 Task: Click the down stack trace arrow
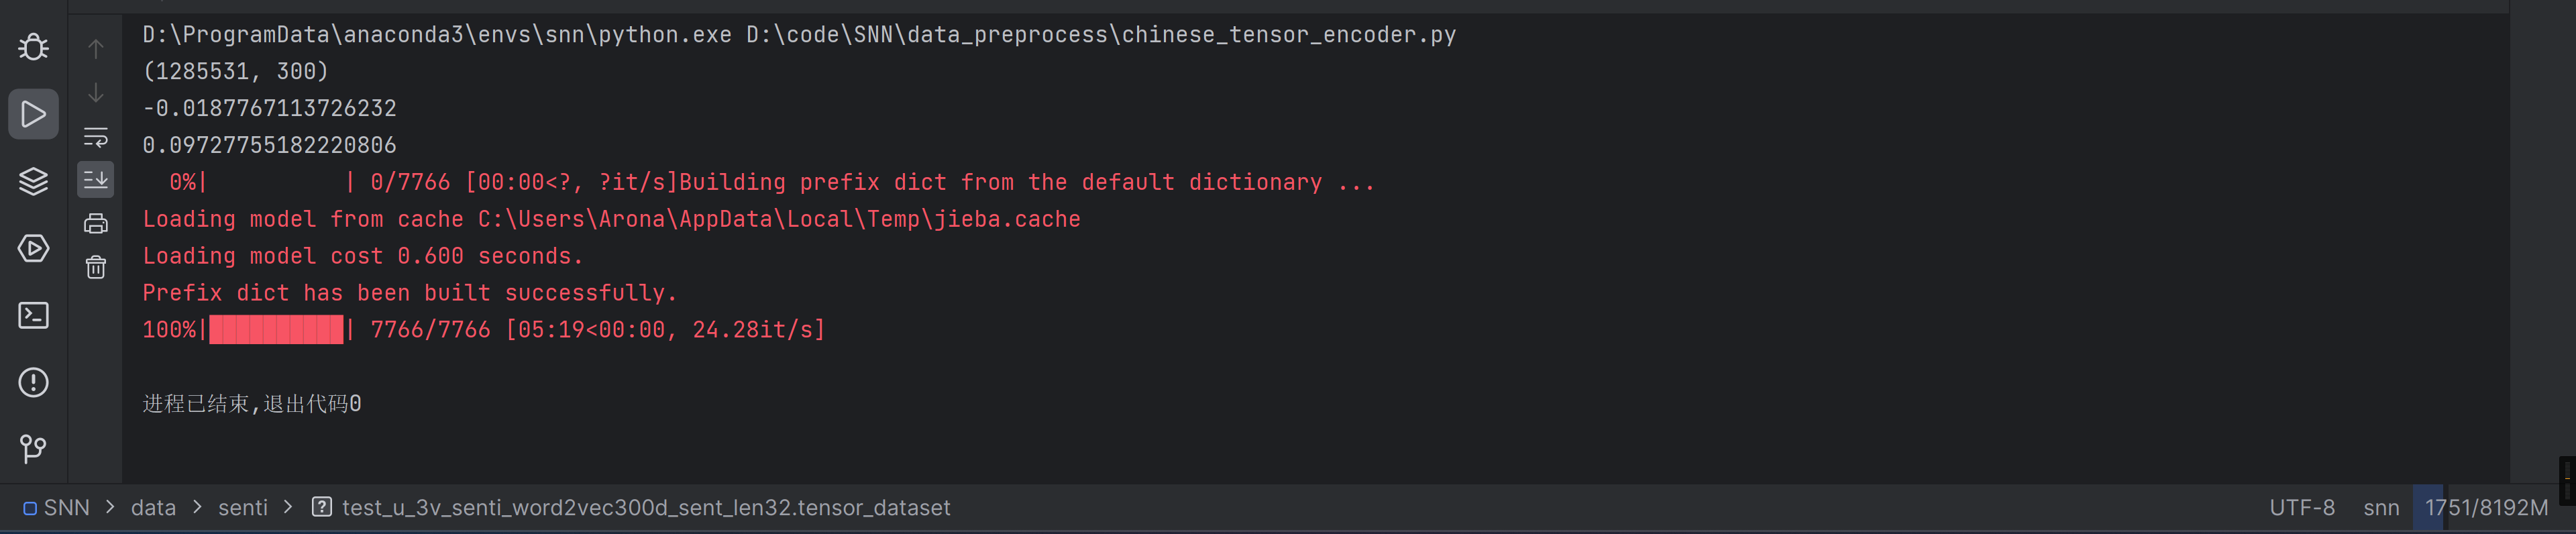click(96, 93)
